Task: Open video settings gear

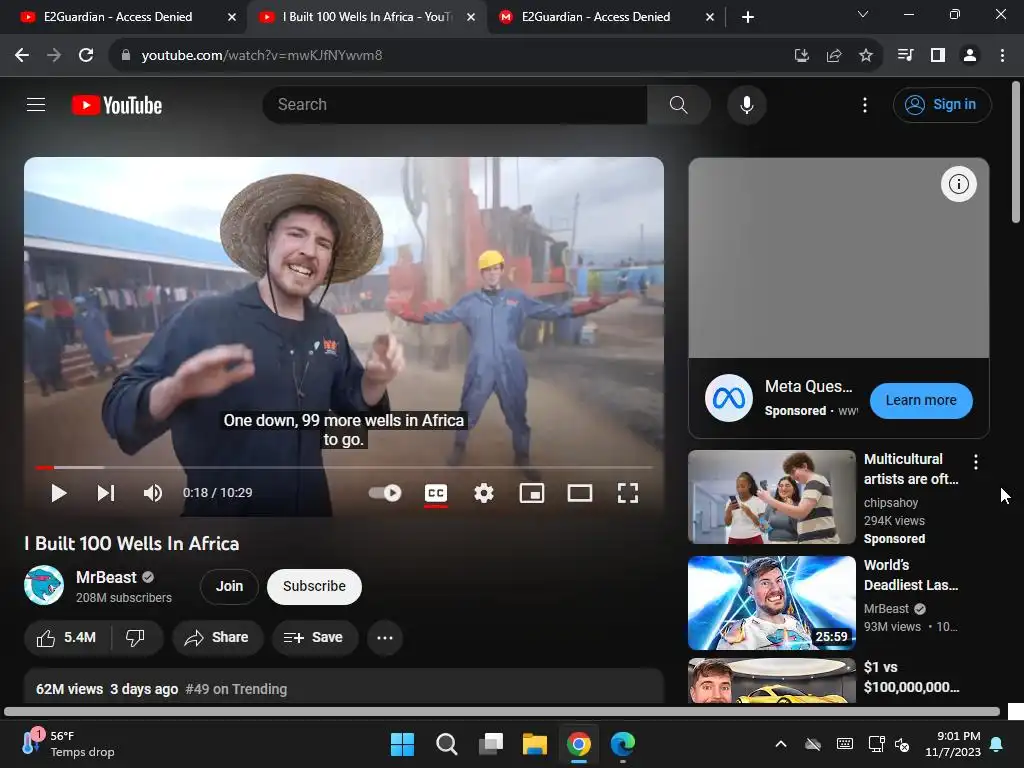Action: coord(483,493)
